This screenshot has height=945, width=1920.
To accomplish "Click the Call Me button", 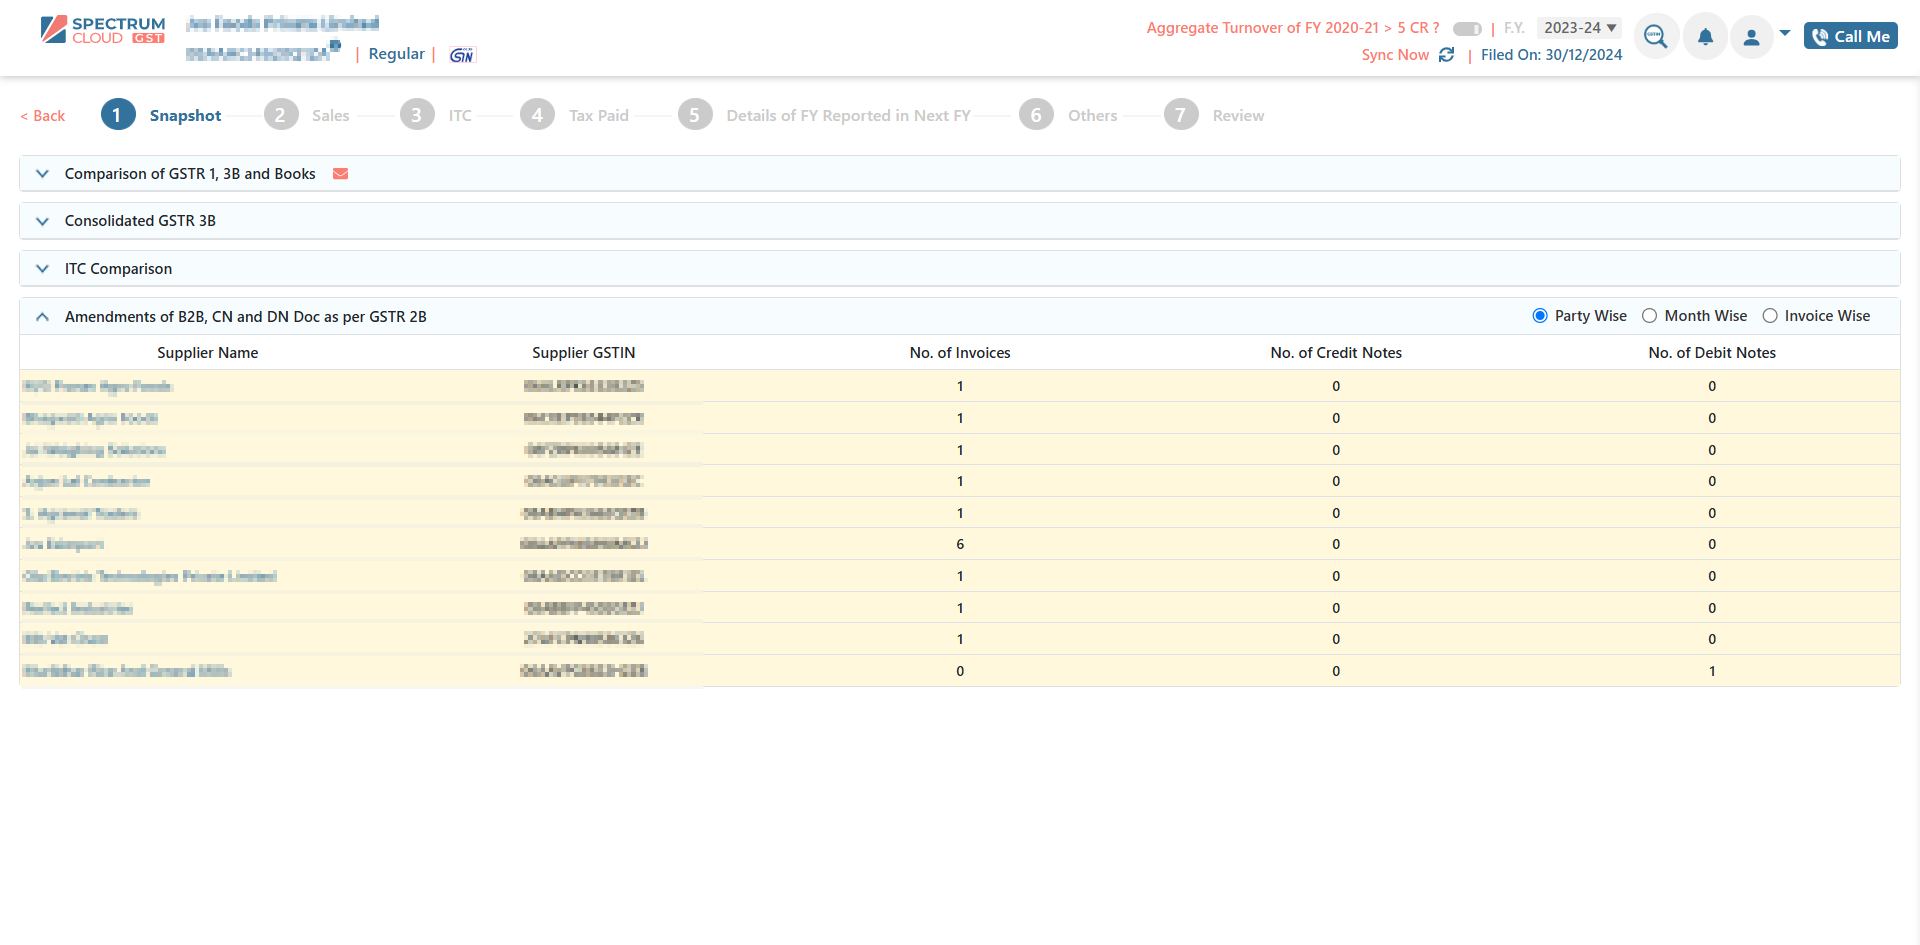I will 1850,36.
